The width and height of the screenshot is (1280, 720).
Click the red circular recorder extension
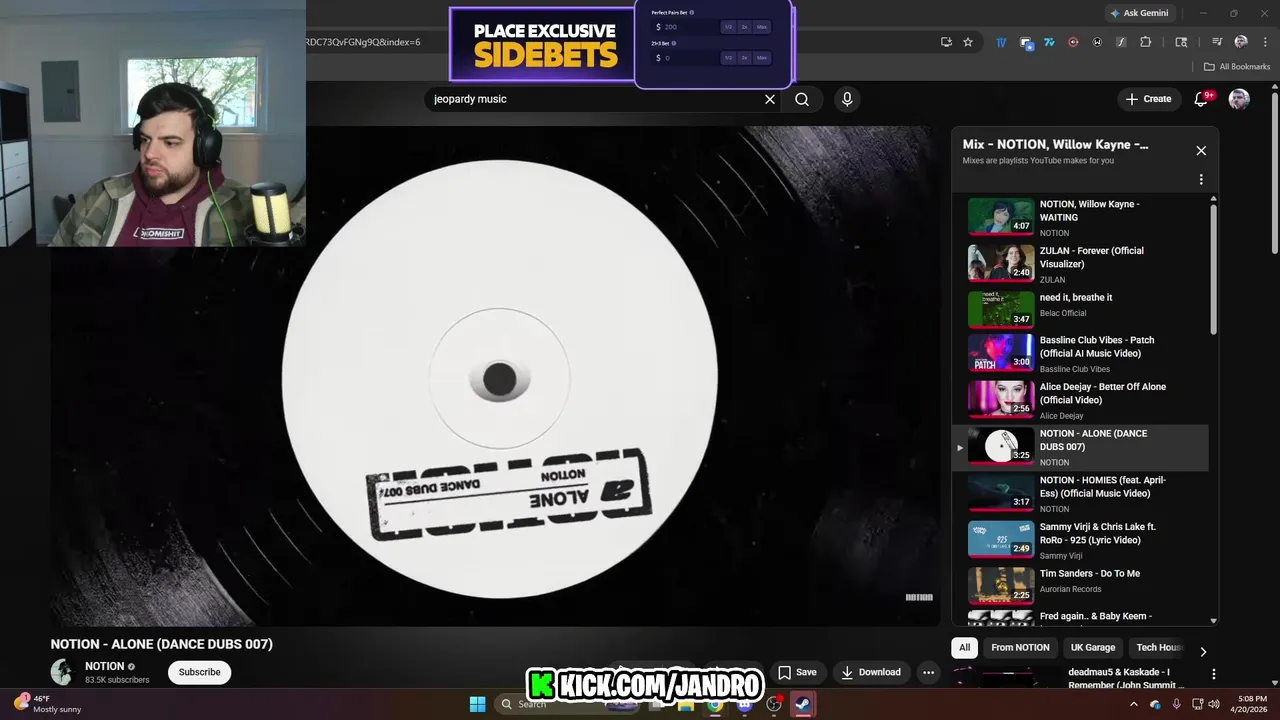[x=1073, y=42]
